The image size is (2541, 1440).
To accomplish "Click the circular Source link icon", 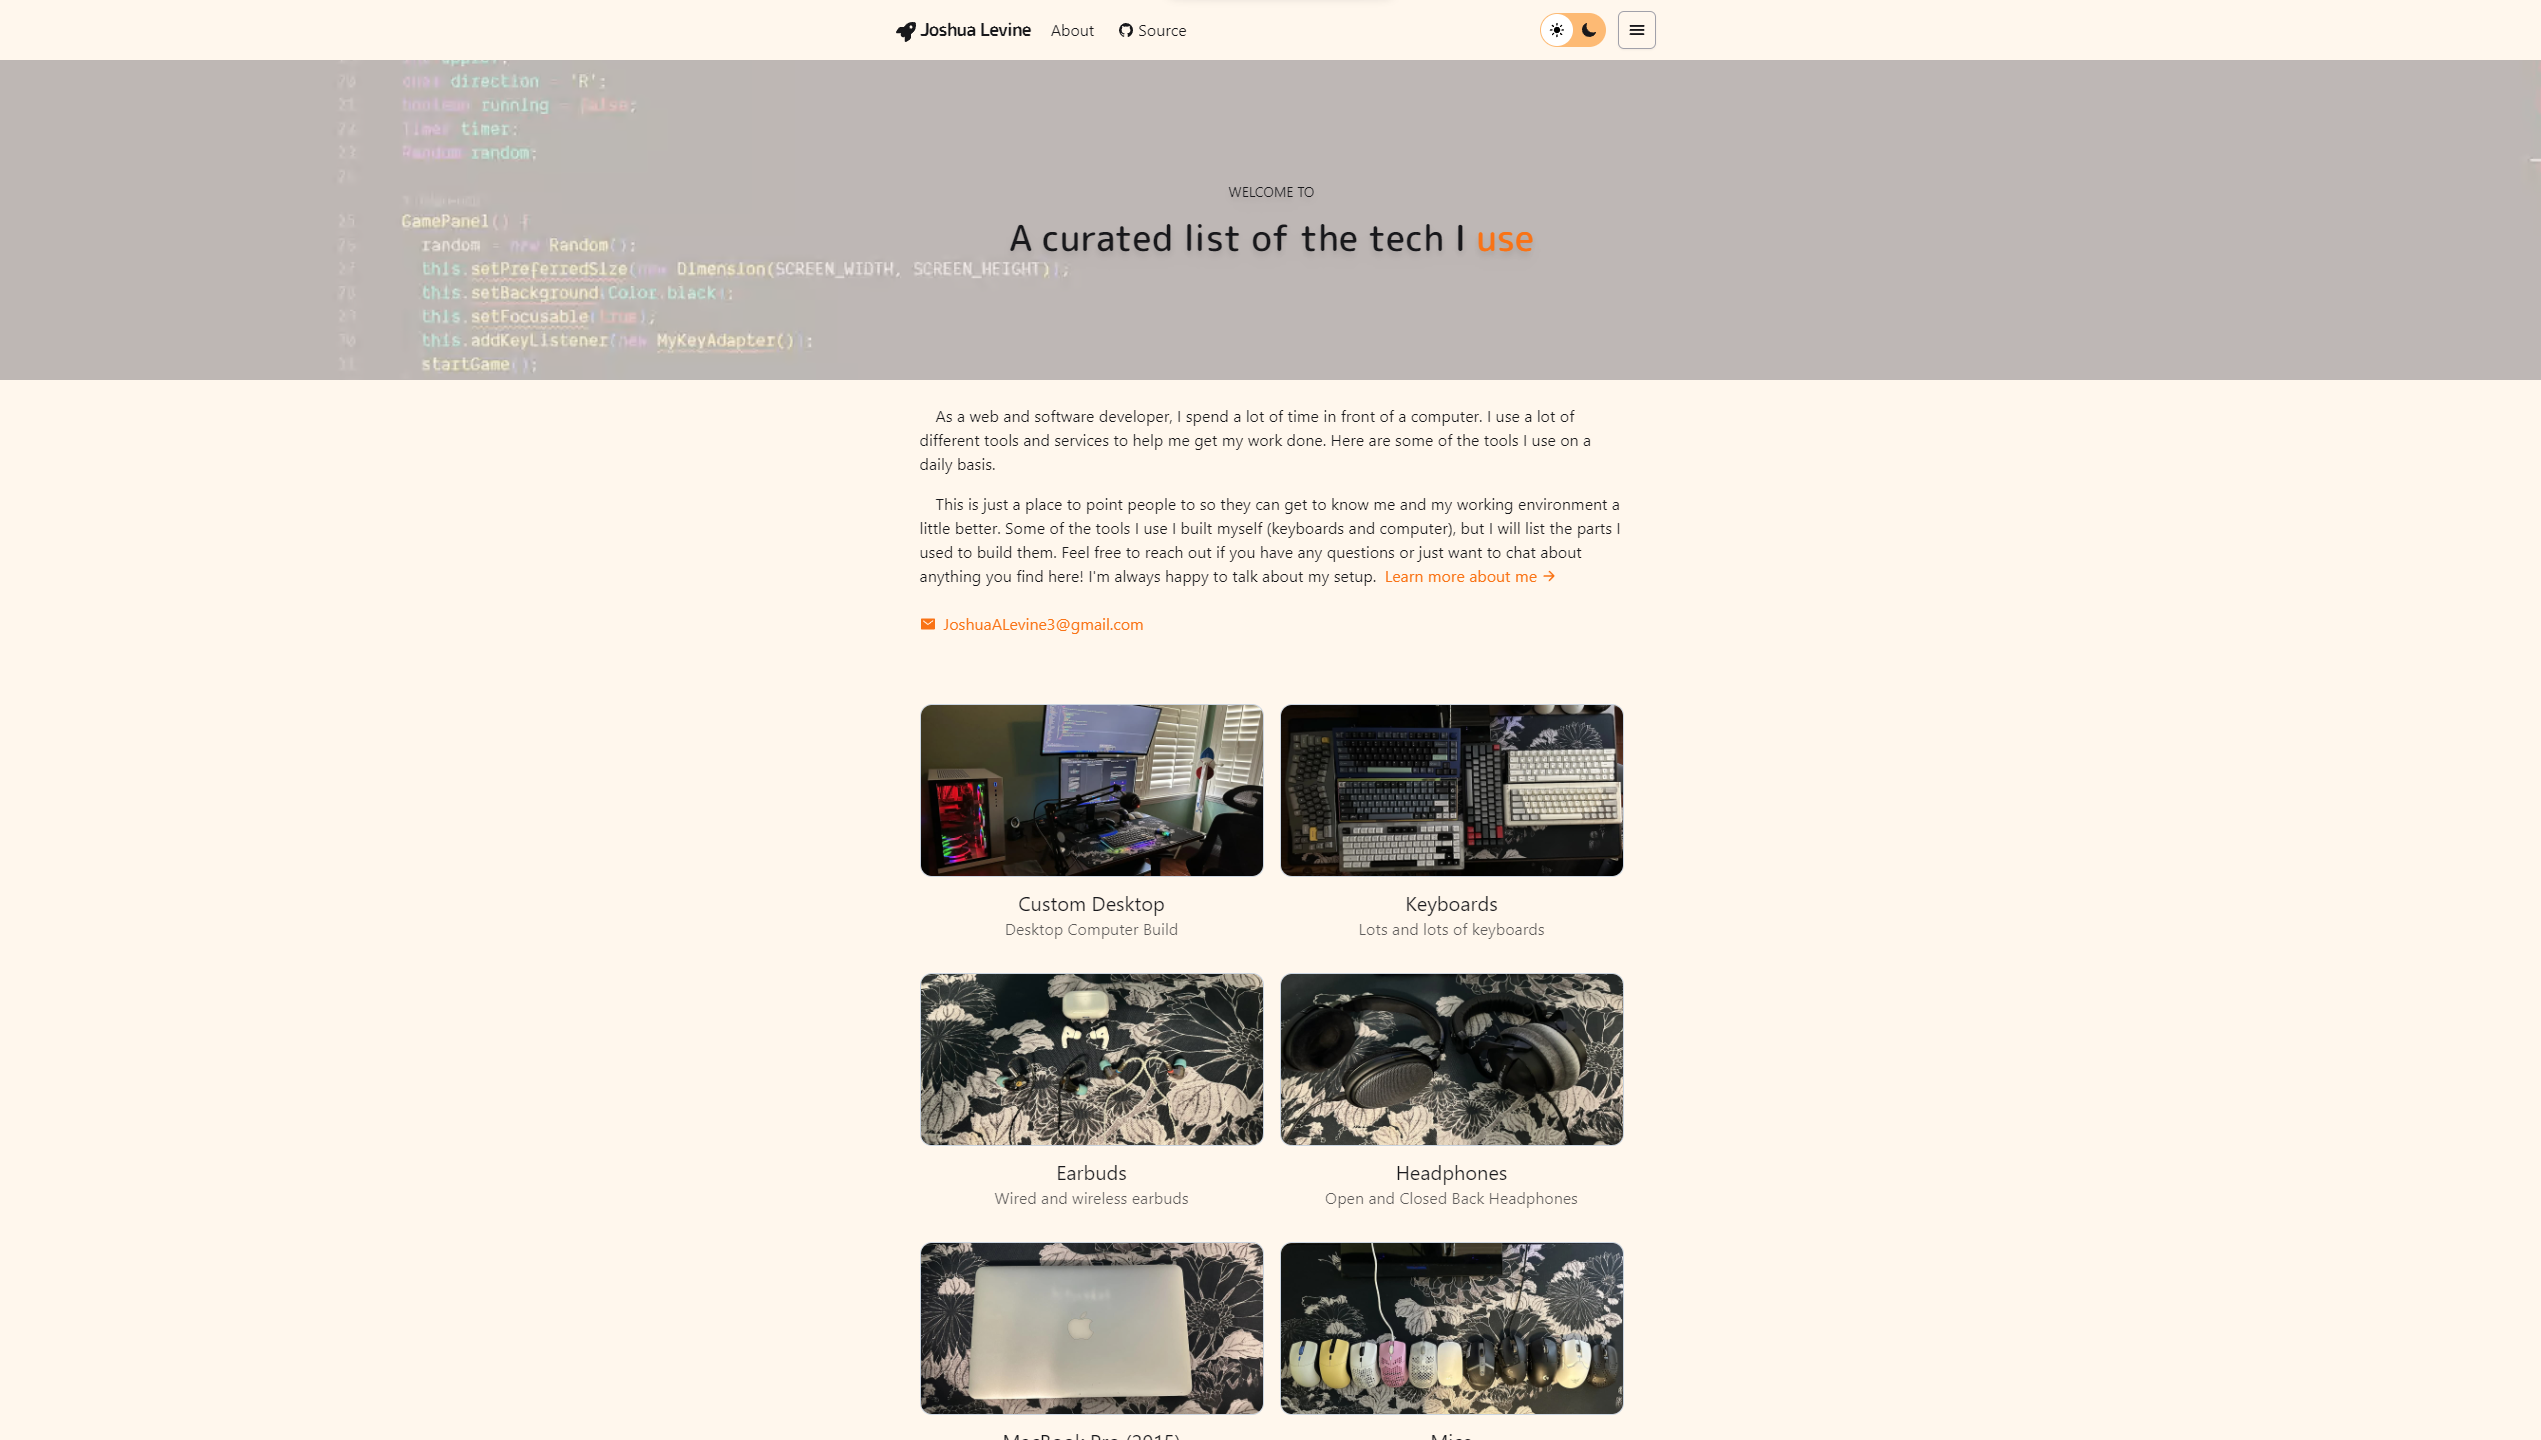I will (x=1126, y=30).
